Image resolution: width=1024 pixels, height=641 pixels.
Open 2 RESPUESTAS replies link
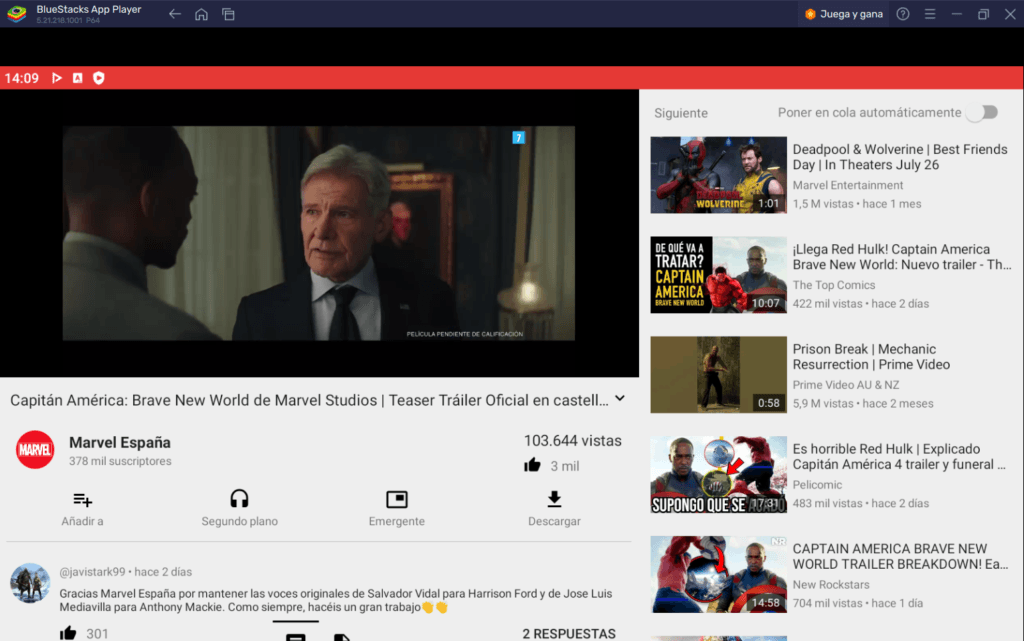(569, 633)
